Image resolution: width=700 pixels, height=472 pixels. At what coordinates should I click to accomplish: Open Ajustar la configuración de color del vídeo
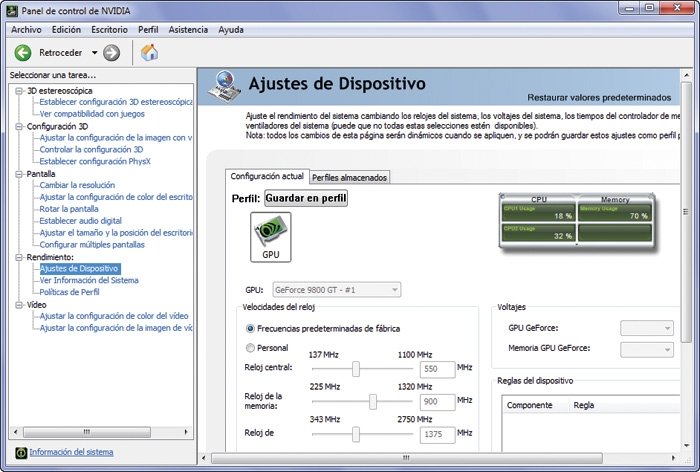114,316
